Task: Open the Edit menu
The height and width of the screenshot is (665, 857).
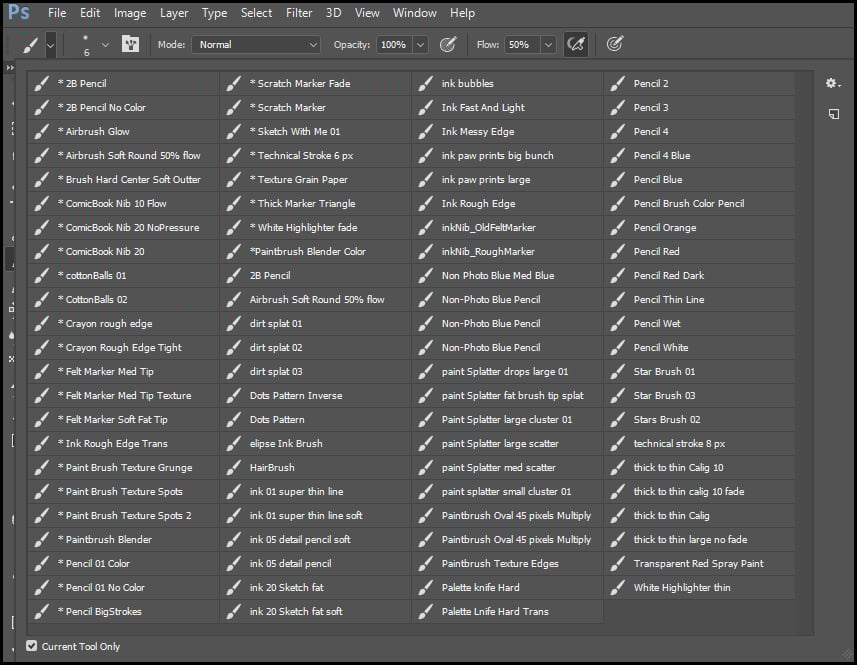Action: [90, 13]
